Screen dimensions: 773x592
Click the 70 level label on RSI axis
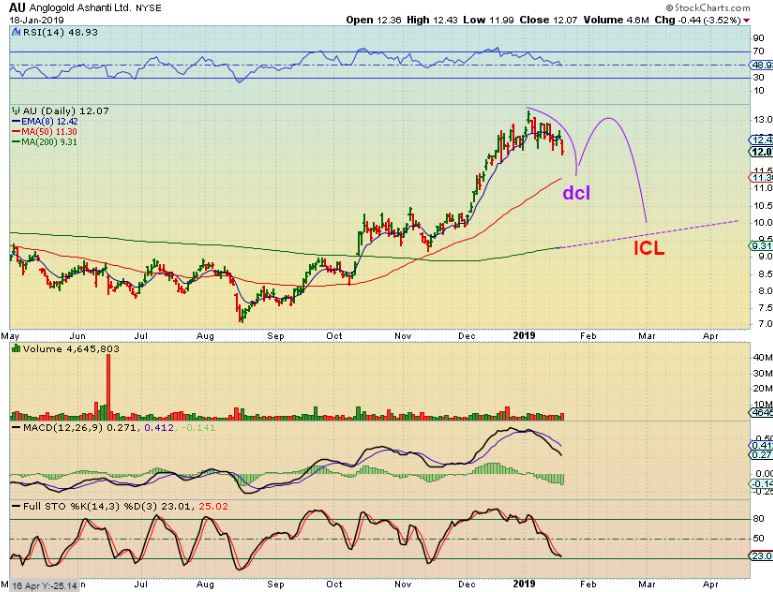tap(759, 51)
